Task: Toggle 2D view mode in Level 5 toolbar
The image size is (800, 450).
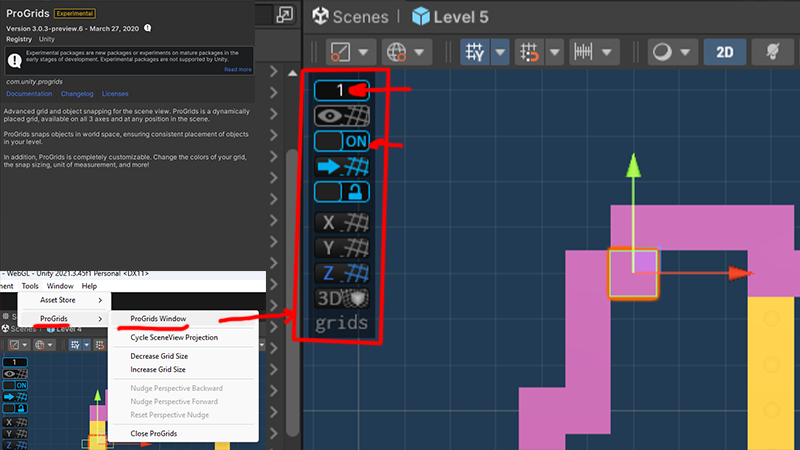Action: pyautogui.click(x=724, y=52)
